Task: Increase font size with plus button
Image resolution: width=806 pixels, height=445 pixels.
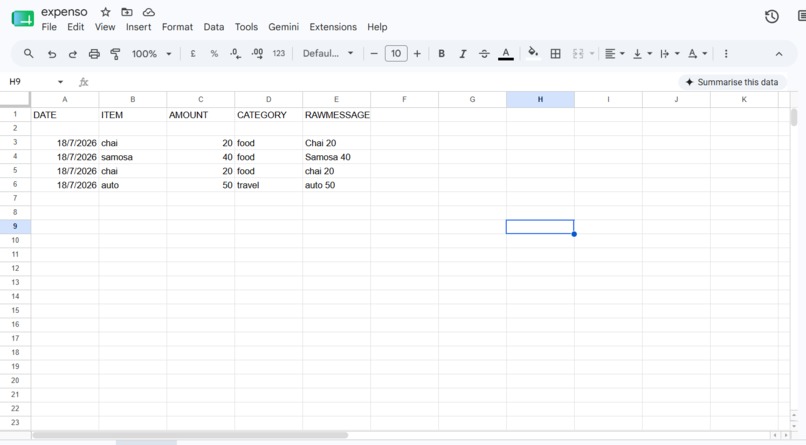Action: click(417, 53)
